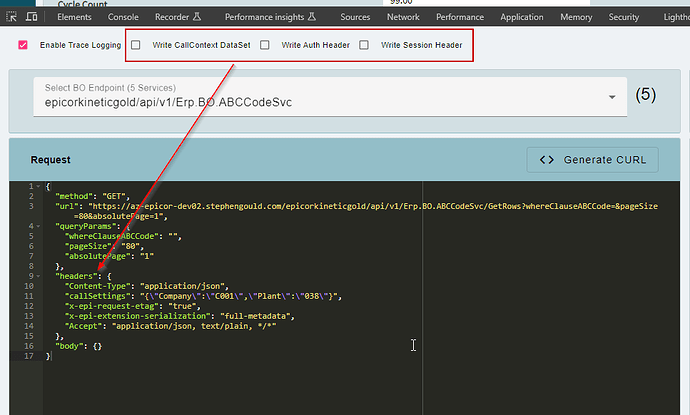Image resolution: width=690 pixels, height=415 pixels.
Task: Switch to the Sources tab
Action: (x=355, y=17)
